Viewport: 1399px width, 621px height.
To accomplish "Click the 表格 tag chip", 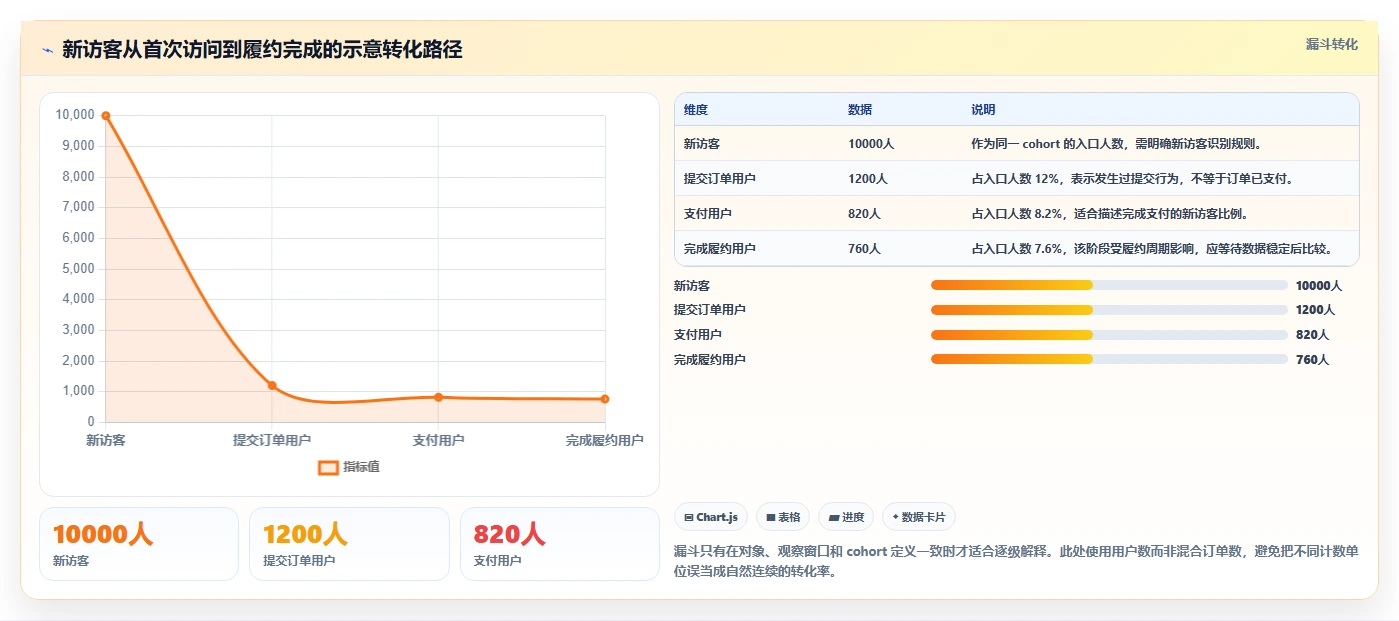I will point(783,517).
